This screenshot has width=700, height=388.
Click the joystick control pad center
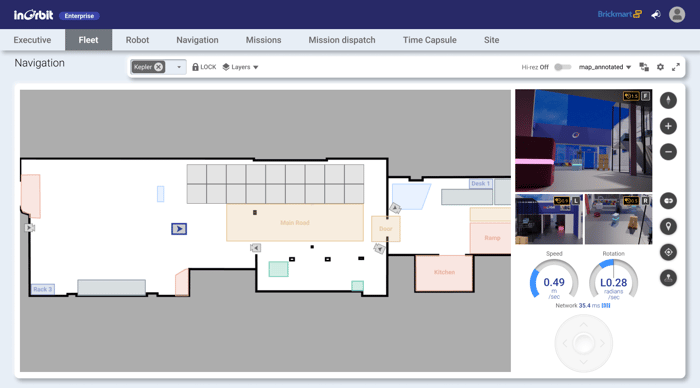(x=583, y=343)
